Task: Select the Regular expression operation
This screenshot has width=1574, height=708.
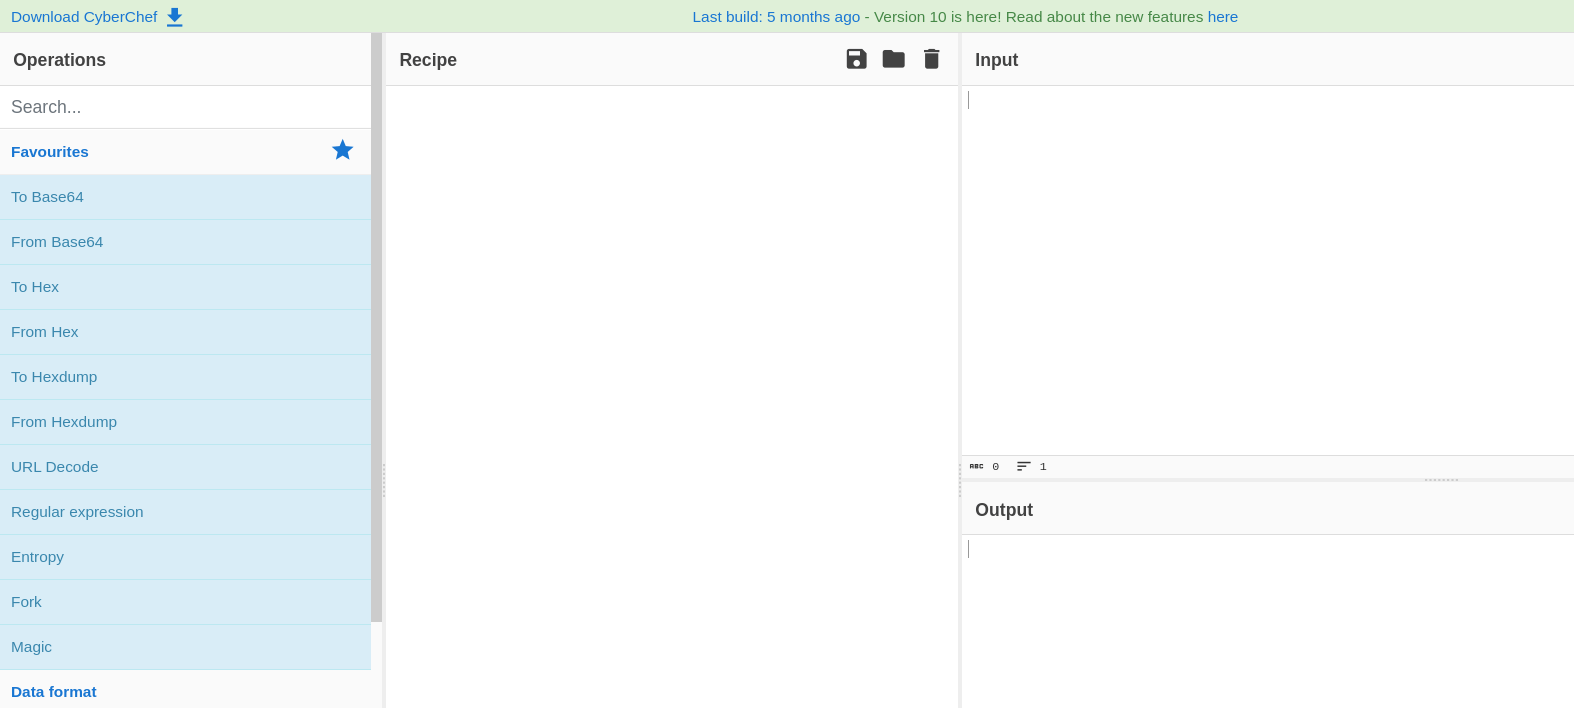Action: [x=185, y=512]
